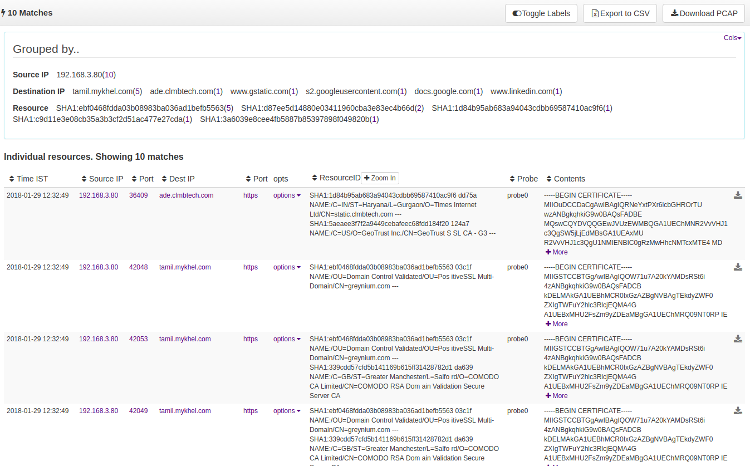750x466 pixels.
Task: Select docs.google.com destination group link
Action: coord(443,91)
